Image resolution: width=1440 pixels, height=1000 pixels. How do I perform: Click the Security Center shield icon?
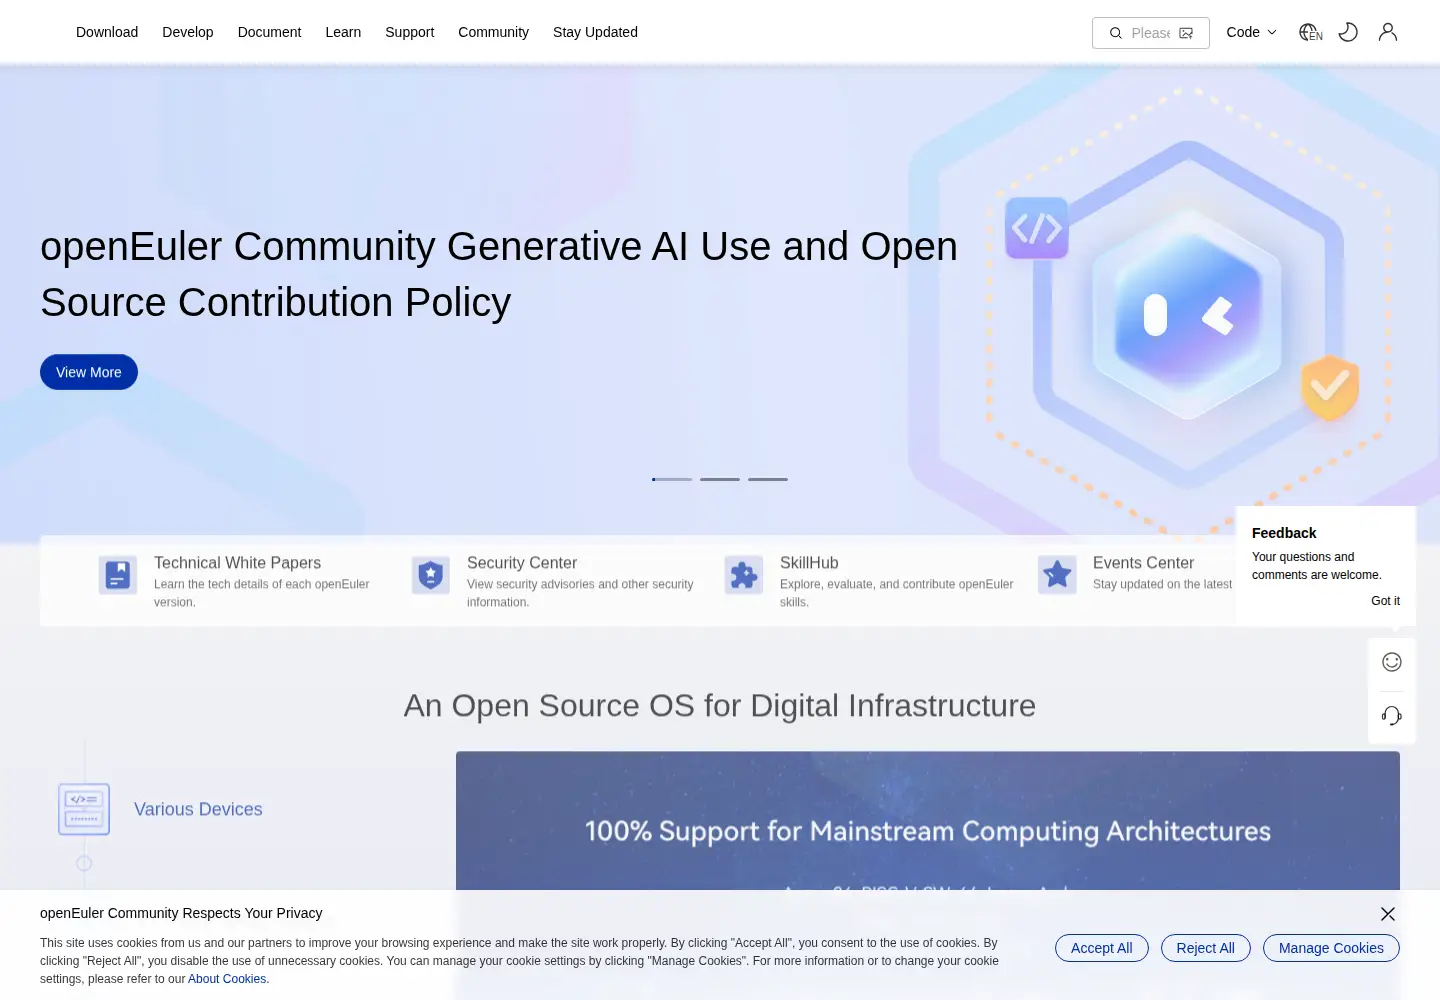tap(431, 575)
